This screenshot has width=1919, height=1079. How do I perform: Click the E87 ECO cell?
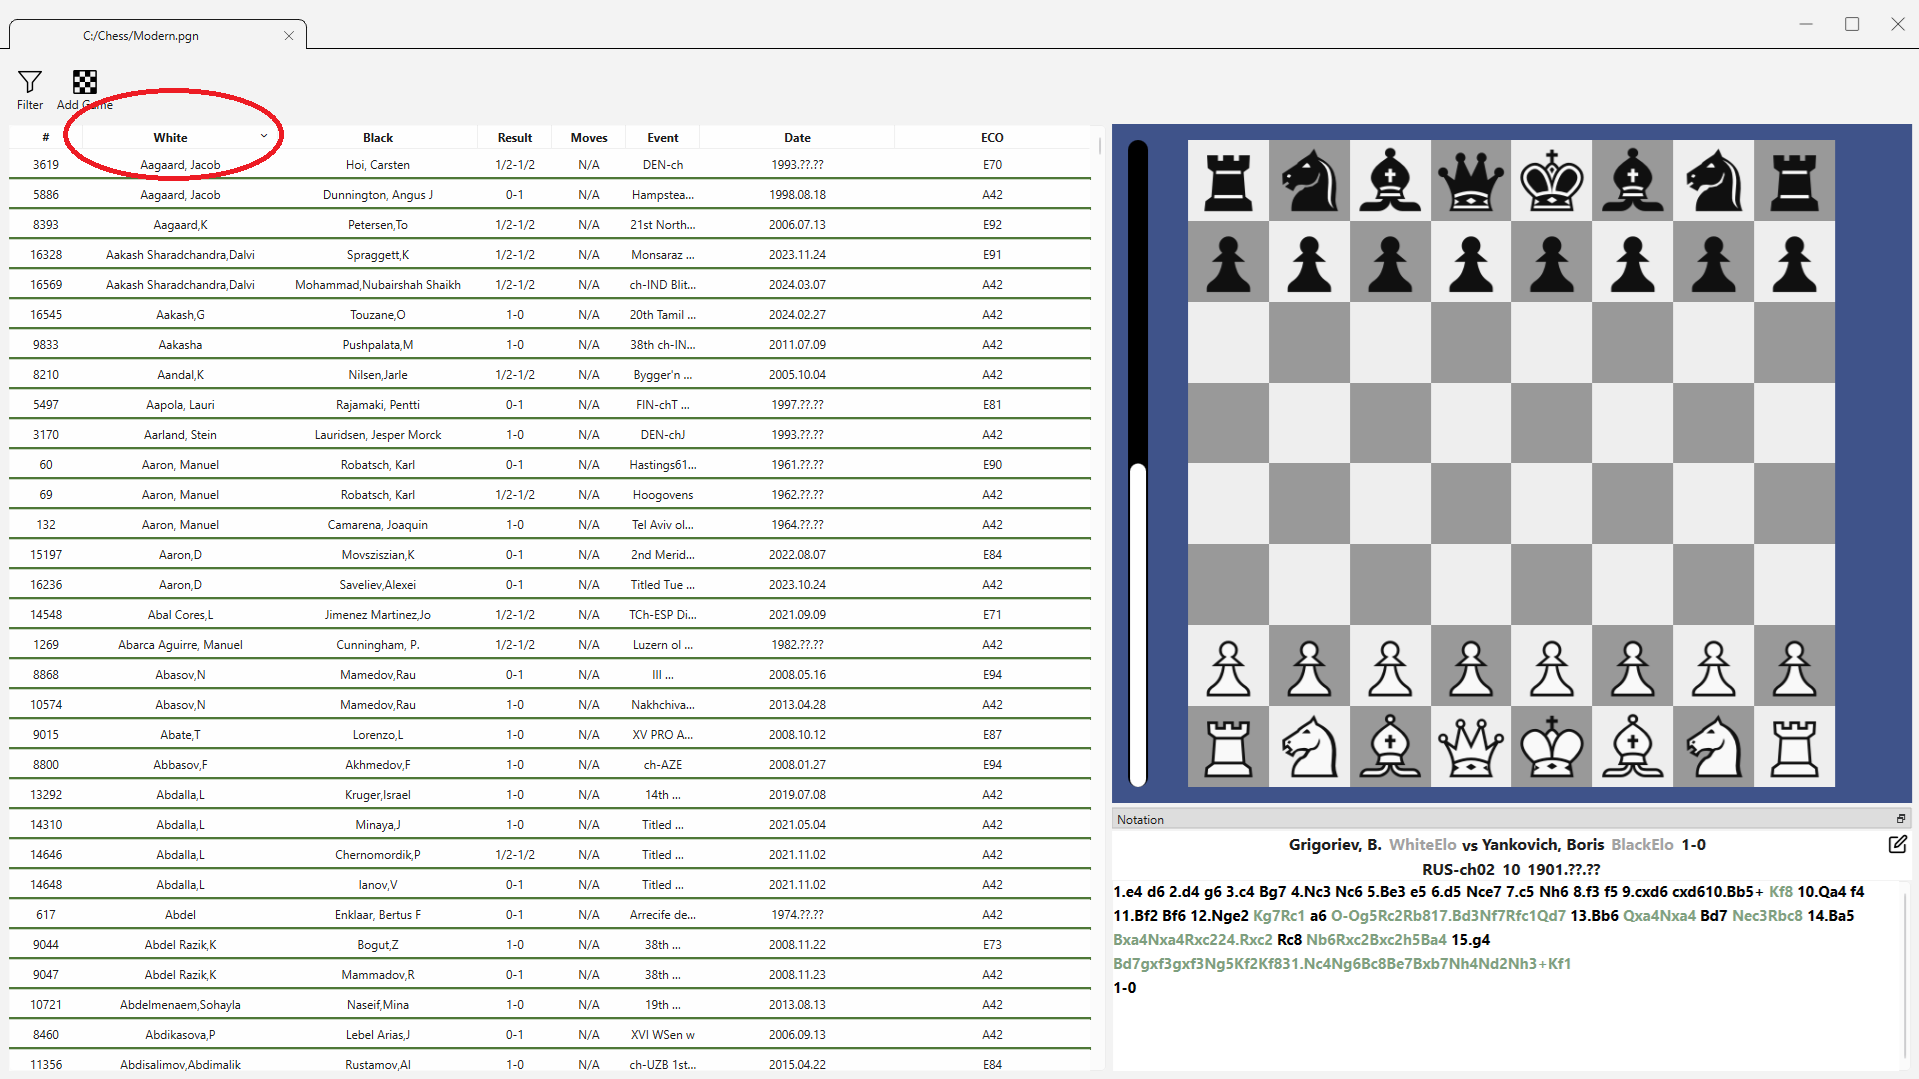pyautogui.click(x=992, y=735)
